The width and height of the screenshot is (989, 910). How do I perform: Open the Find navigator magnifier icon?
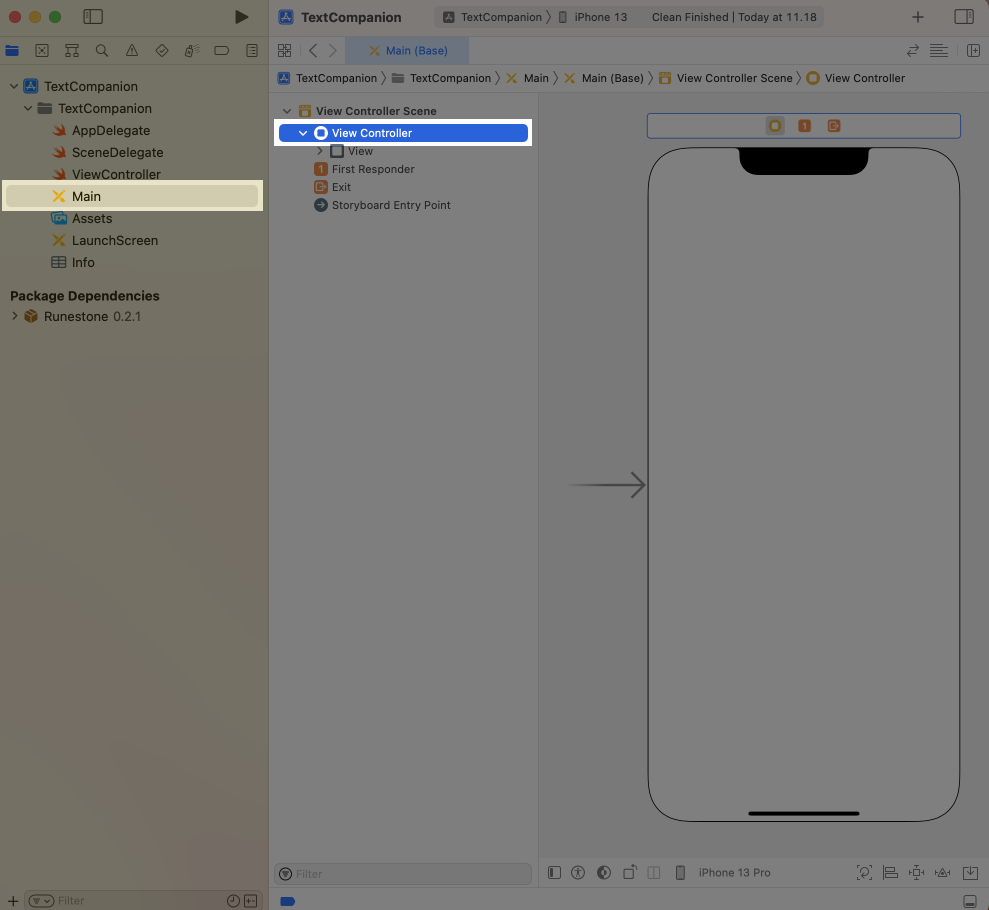[102, 50]
